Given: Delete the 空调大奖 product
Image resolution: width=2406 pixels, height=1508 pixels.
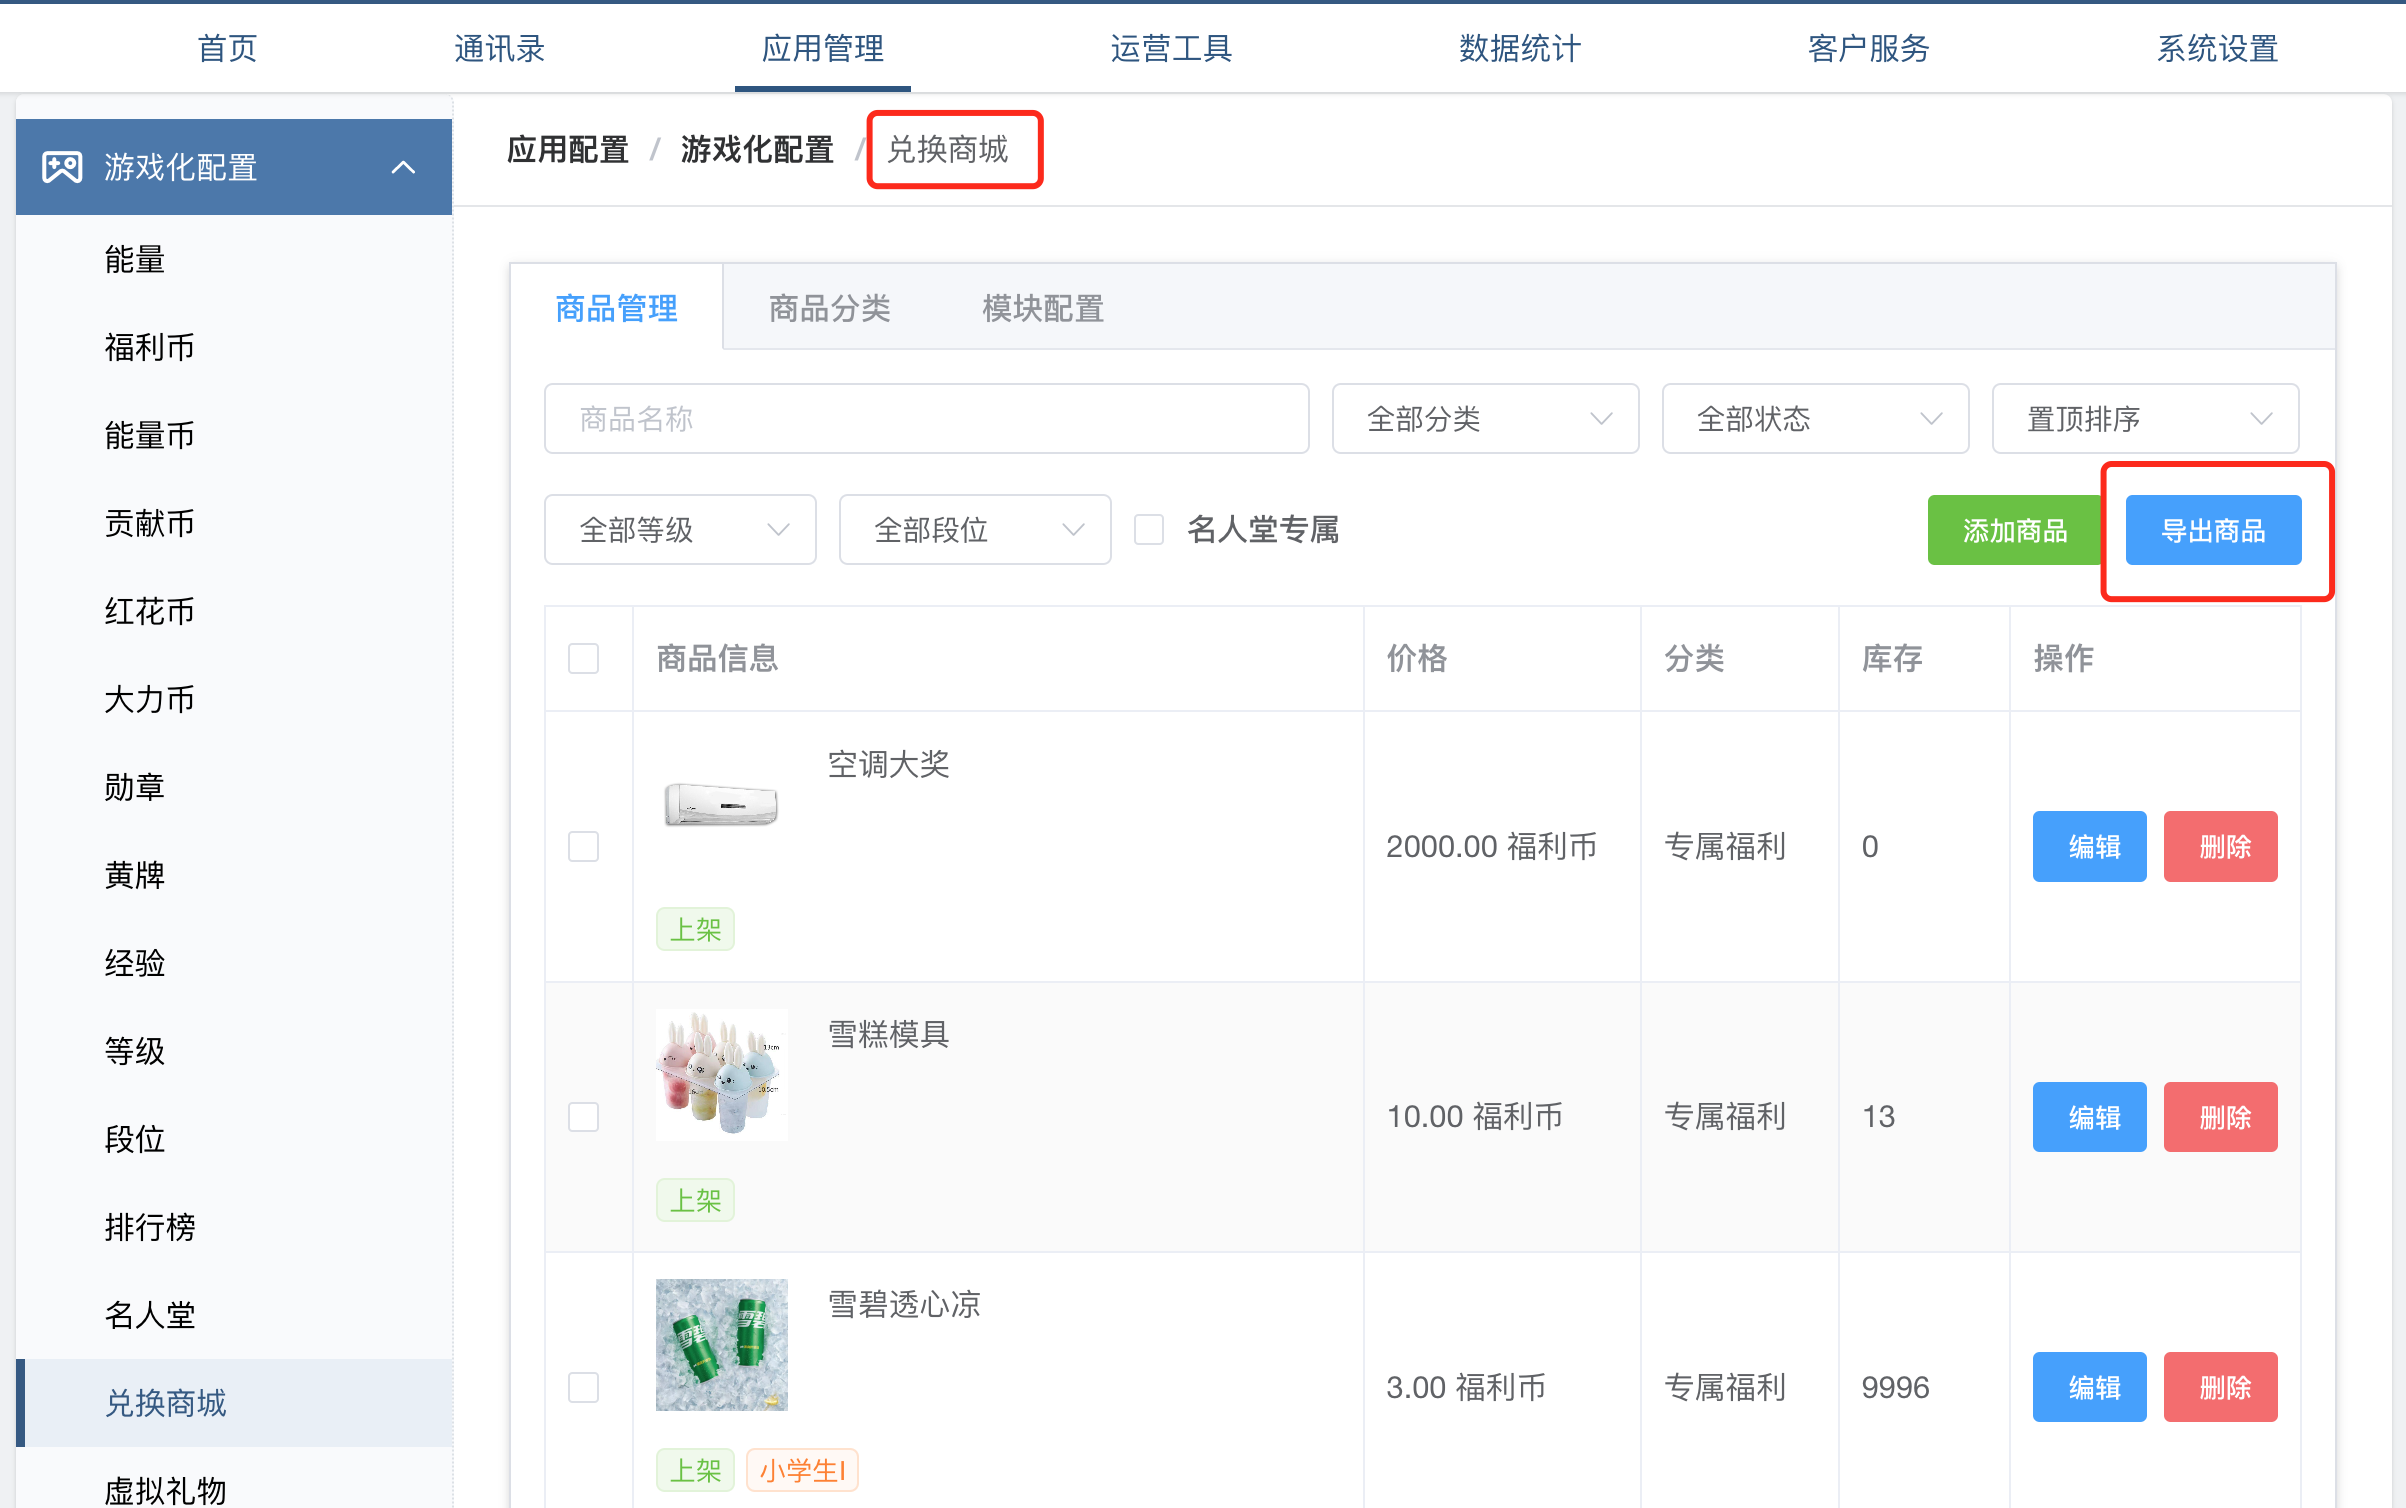Looking at the screenshot, I should (x=2220, y=847).
